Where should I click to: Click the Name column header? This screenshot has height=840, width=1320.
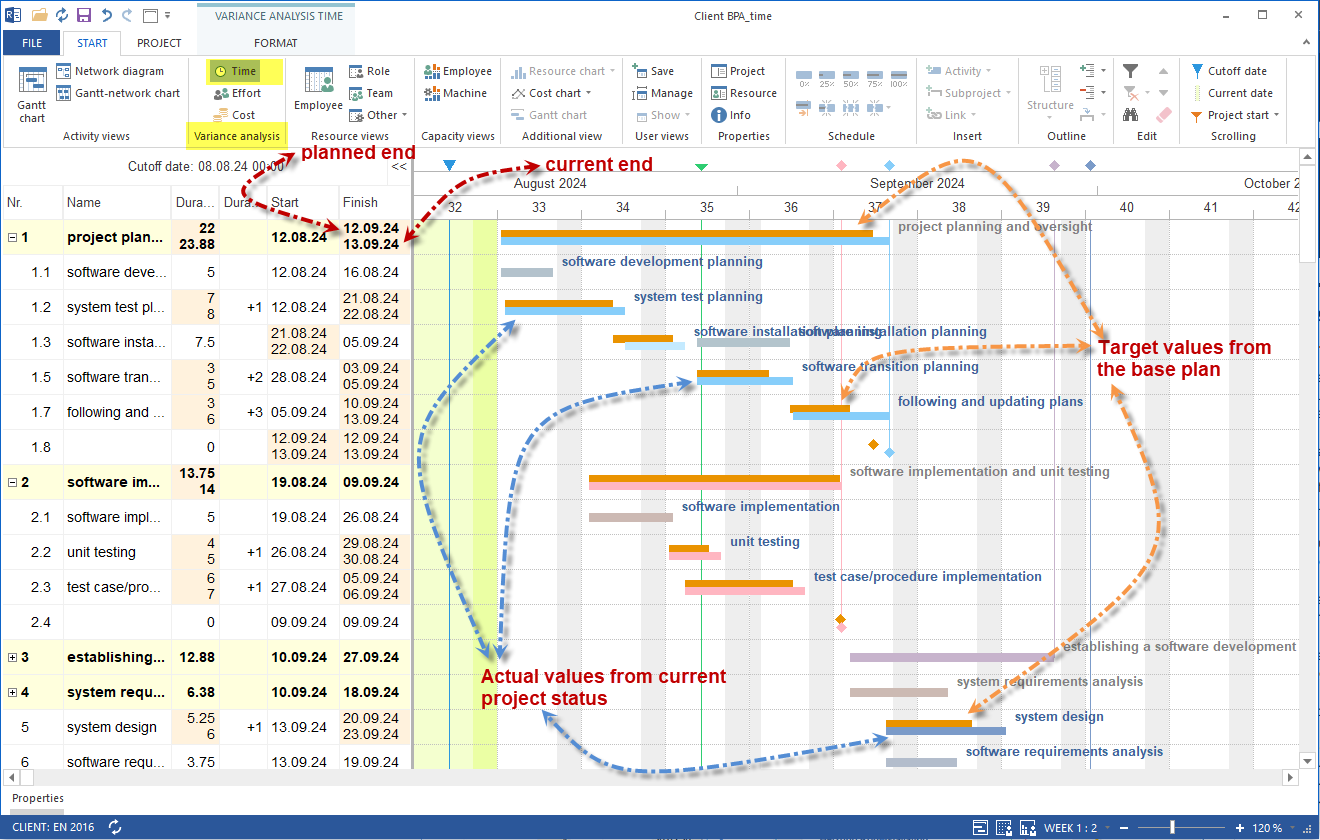click(117, 202)
